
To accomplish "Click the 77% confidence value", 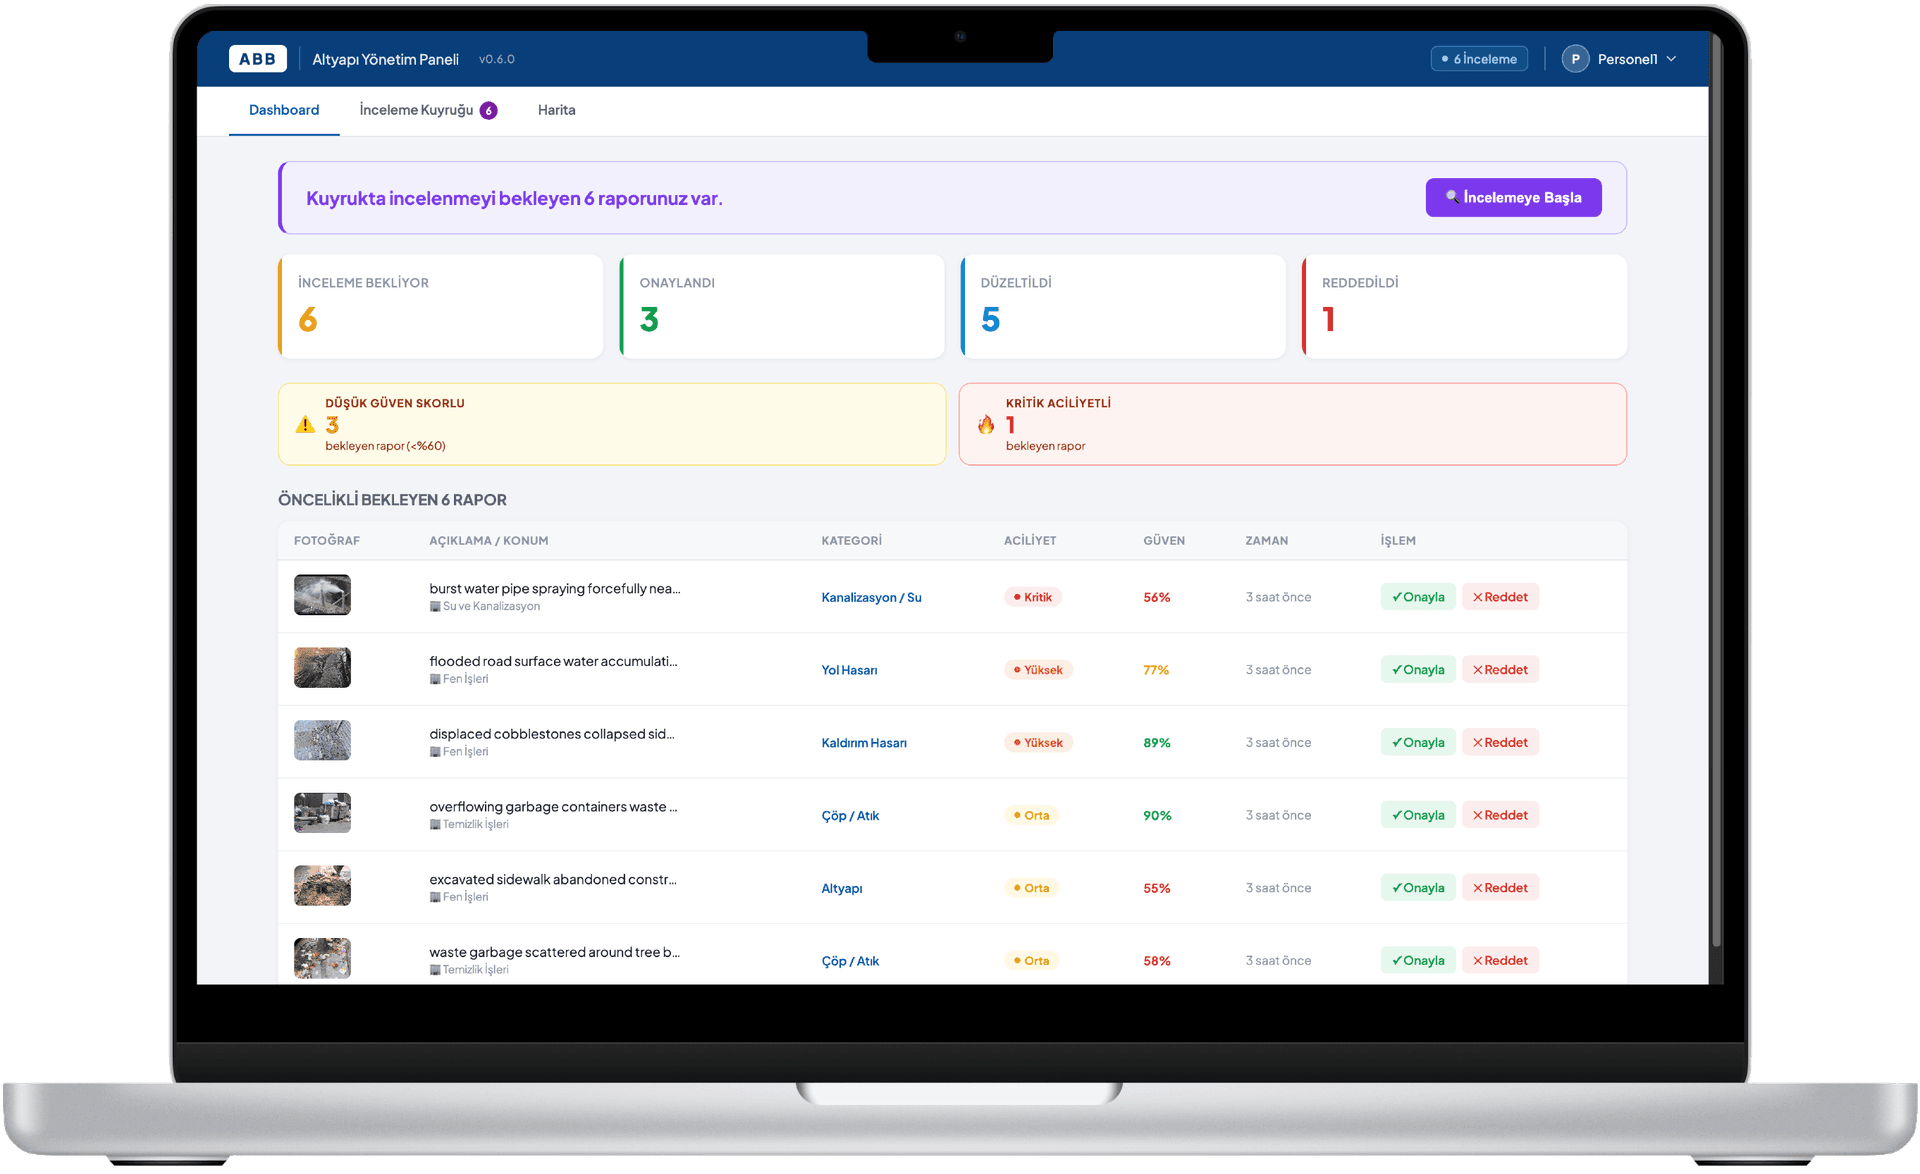I will [x=1156, y=670].
